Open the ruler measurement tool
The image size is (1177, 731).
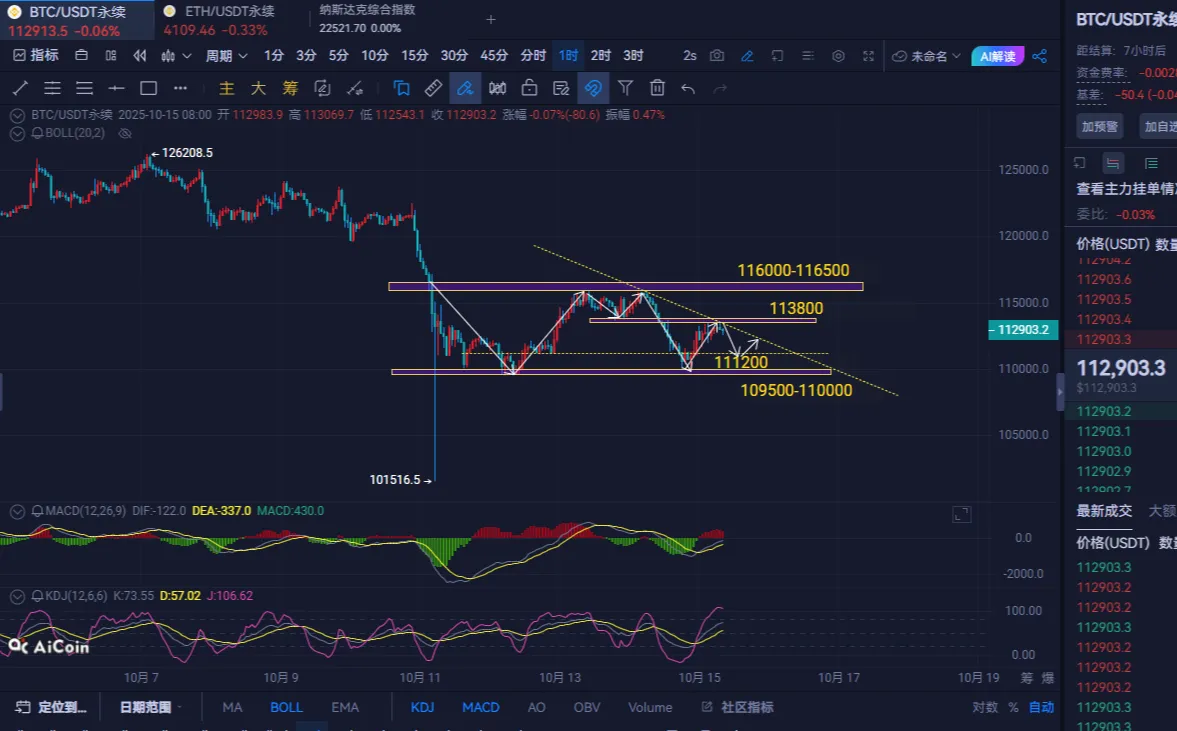433,89
